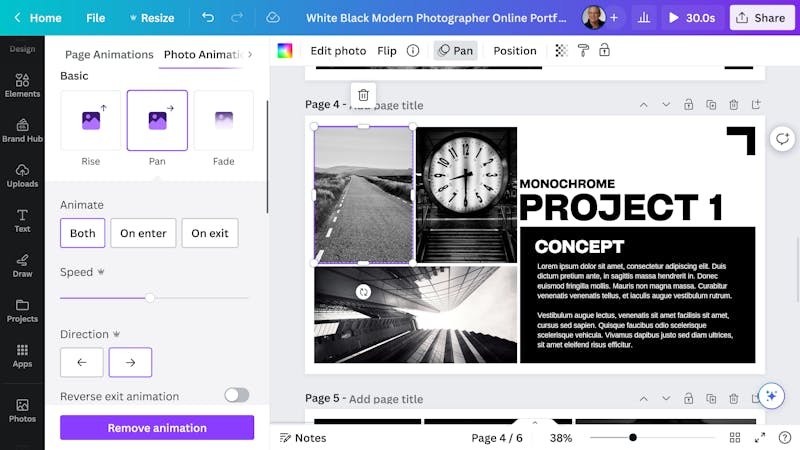800x450 pixels.
Task: Open the Magic assistant sparkle button
Action: (x=771, y=396)
